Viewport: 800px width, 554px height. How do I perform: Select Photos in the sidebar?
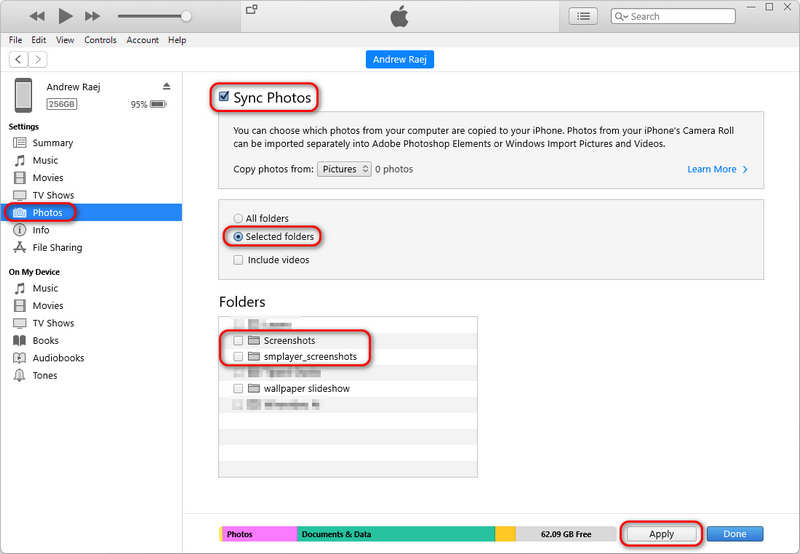(92, 212)
